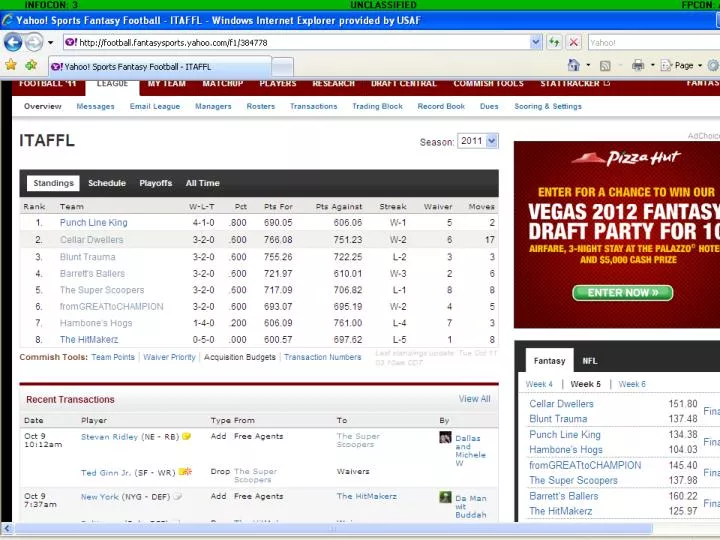Click ENTER NOW on Pizza Hut ad

[x=623, y=293]
